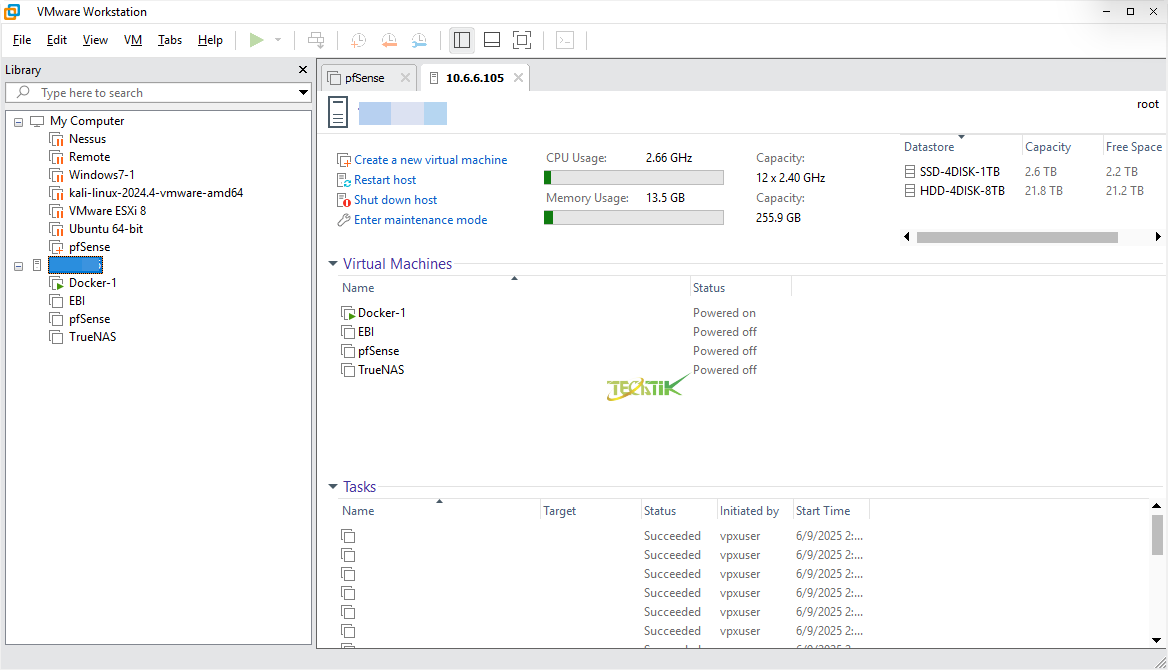Image resolution: width=1168 pixels, height=670 pixels.
Task: Open the File menu
Action: 22,40
